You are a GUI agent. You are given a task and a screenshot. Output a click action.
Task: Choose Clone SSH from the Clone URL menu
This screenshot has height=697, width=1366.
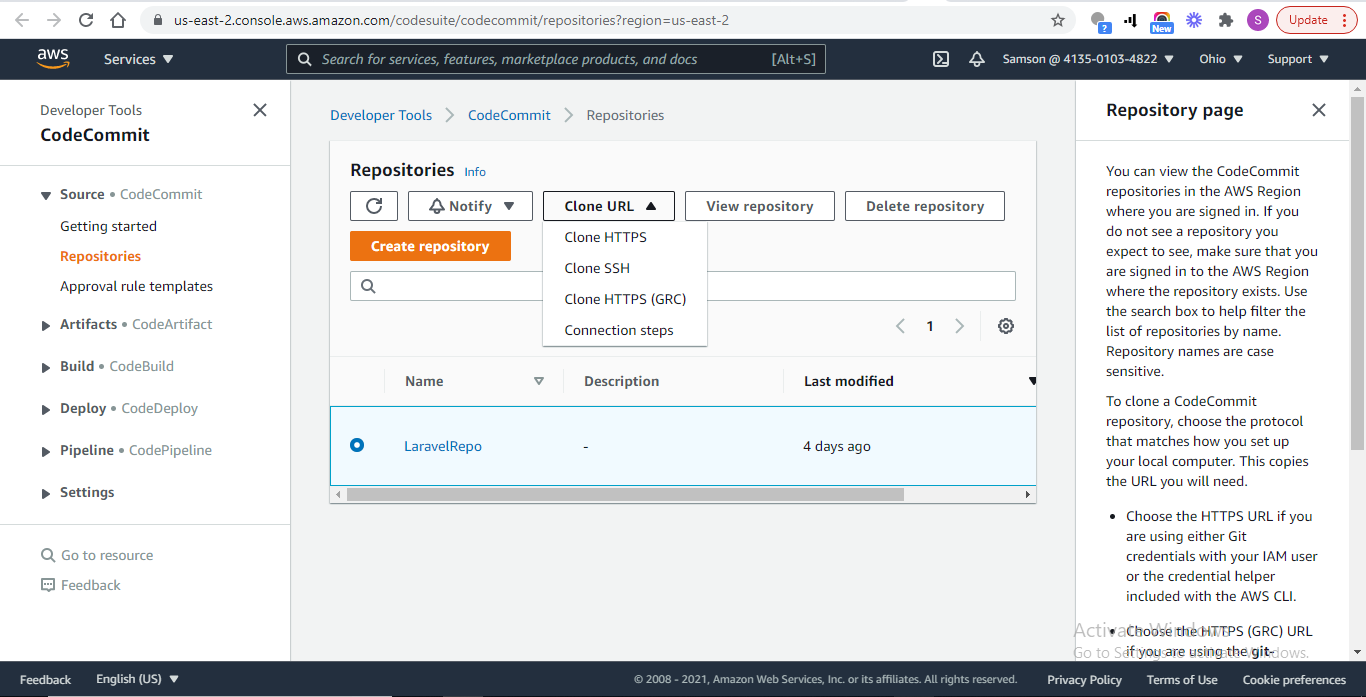click(x=597, y=268)
